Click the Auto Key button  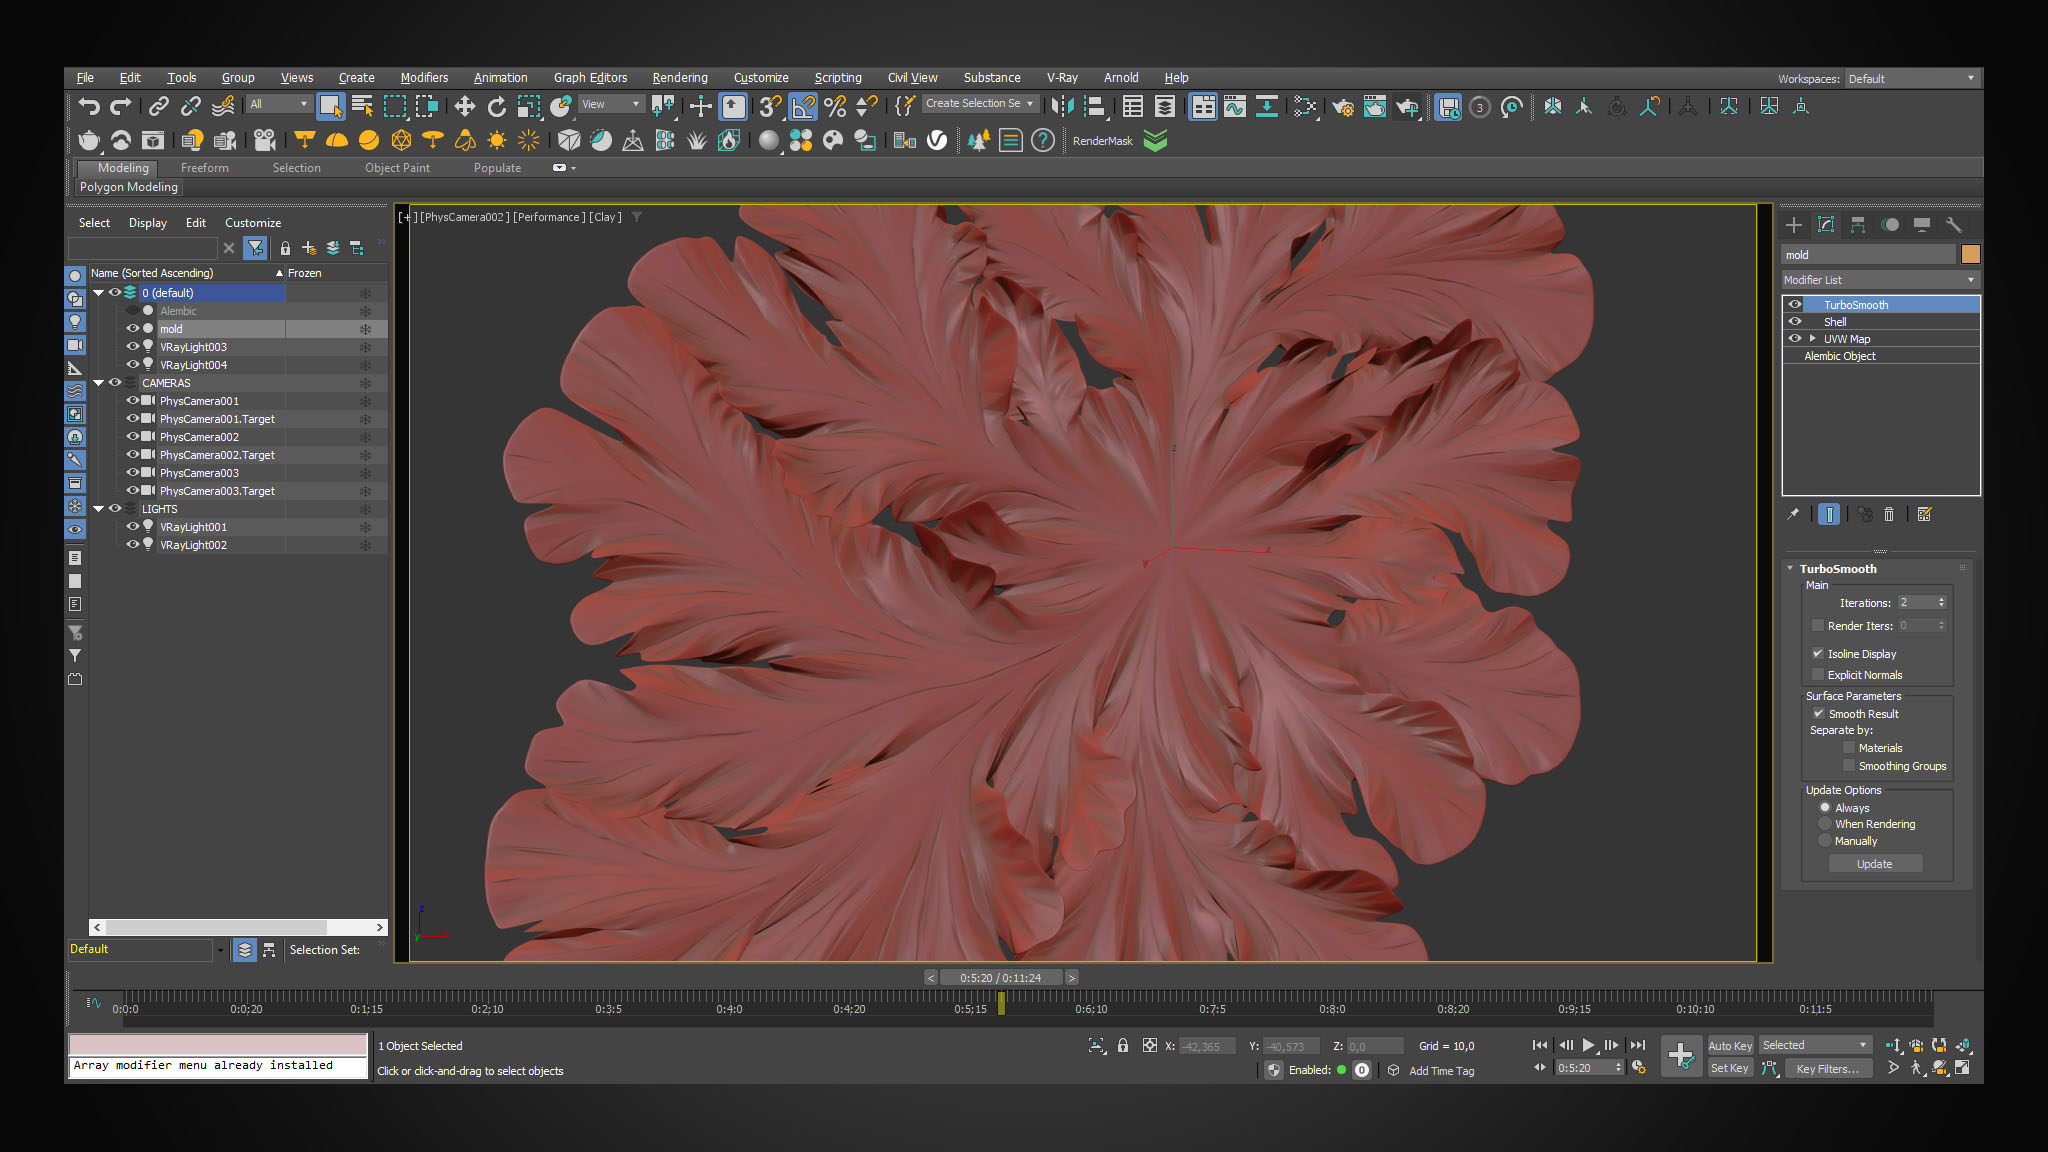click(x=1729, y=1046)
